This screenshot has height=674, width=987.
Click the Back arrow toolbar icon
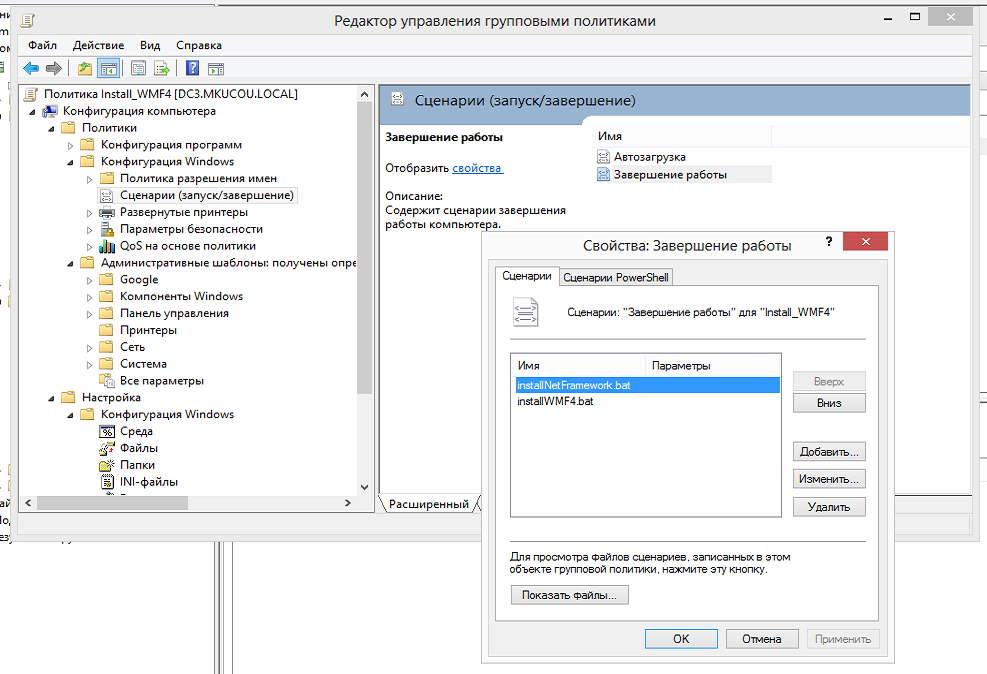tap(31, 69)
